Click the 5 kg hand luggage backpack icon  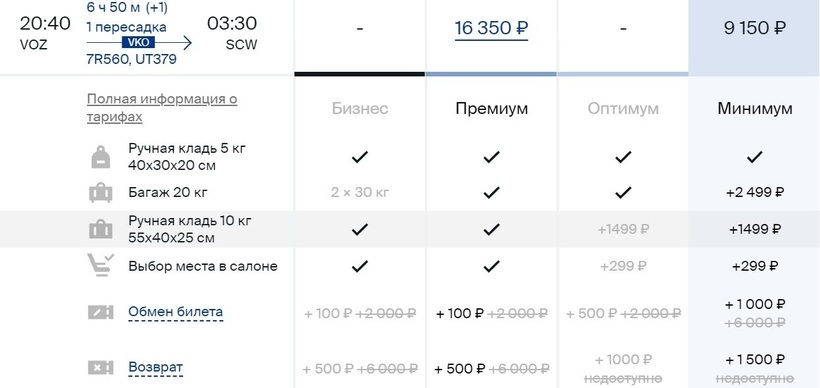(x=100, y=157)
